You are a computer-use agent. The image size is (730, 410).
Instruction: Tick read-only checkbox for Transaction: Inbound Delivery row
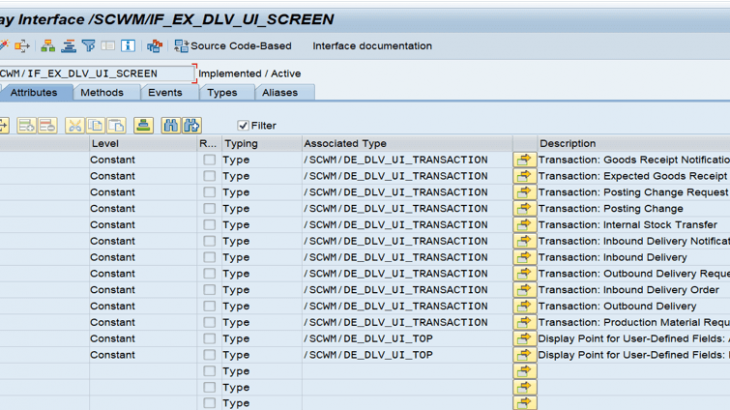[209, 257]
